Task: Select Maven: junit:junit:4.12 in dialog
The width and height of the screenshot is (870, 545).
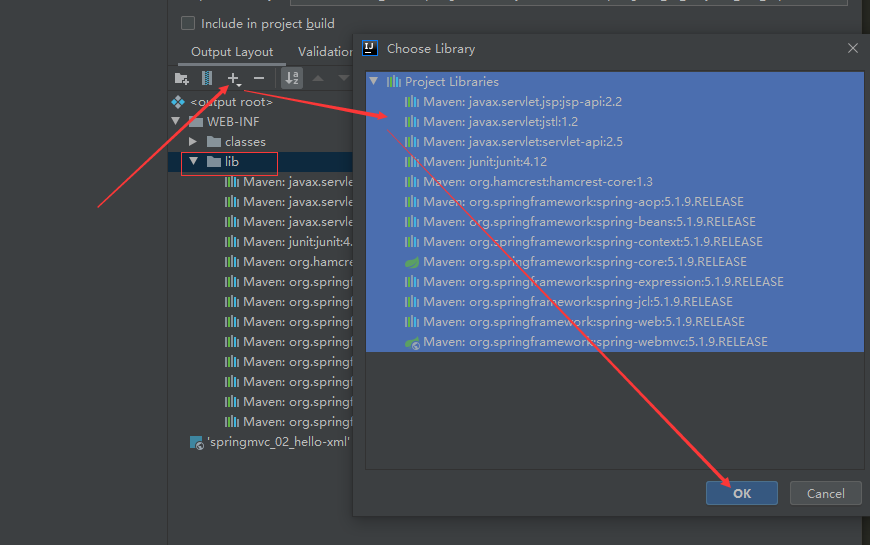Action: [x=485, y=162]
